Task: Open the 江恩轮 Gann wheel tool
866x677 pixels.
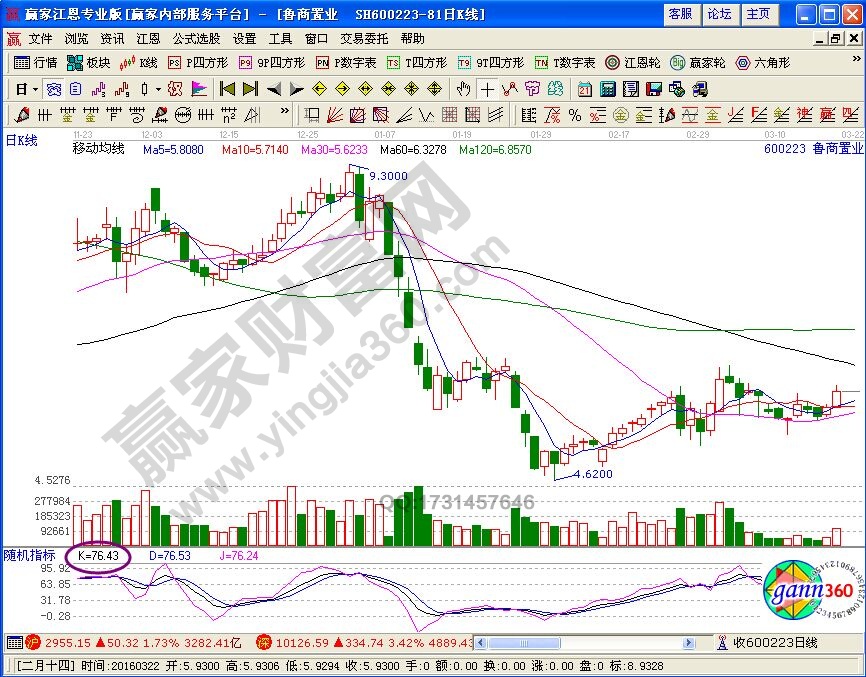Action: [x=634, y=62]
